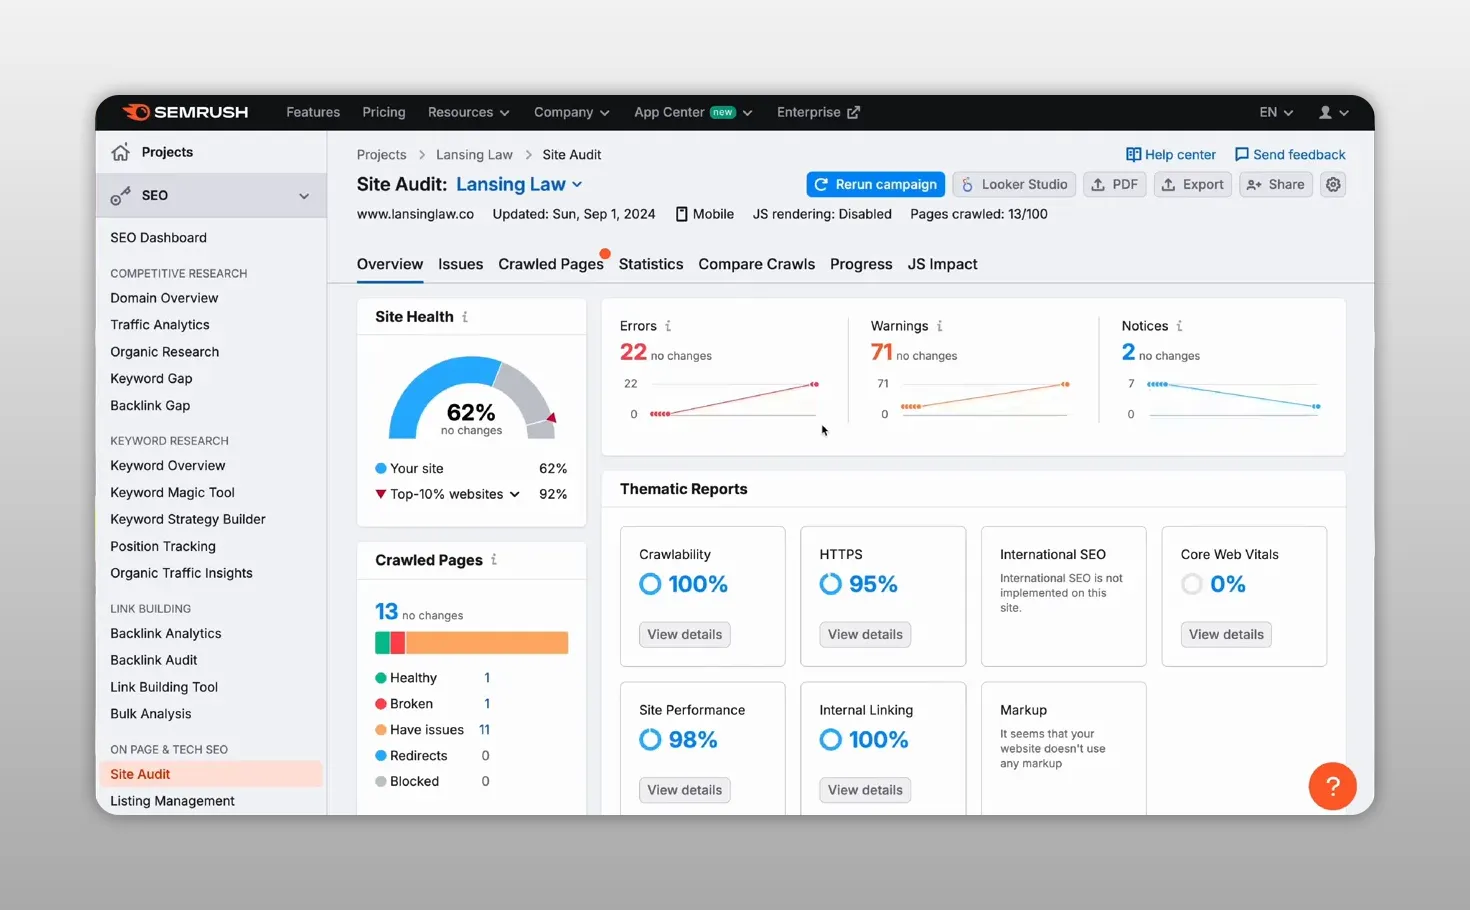1470x910 pixels.
Task: Expand the Top-10% websites dropdown
Action: (x=515, y=495)
